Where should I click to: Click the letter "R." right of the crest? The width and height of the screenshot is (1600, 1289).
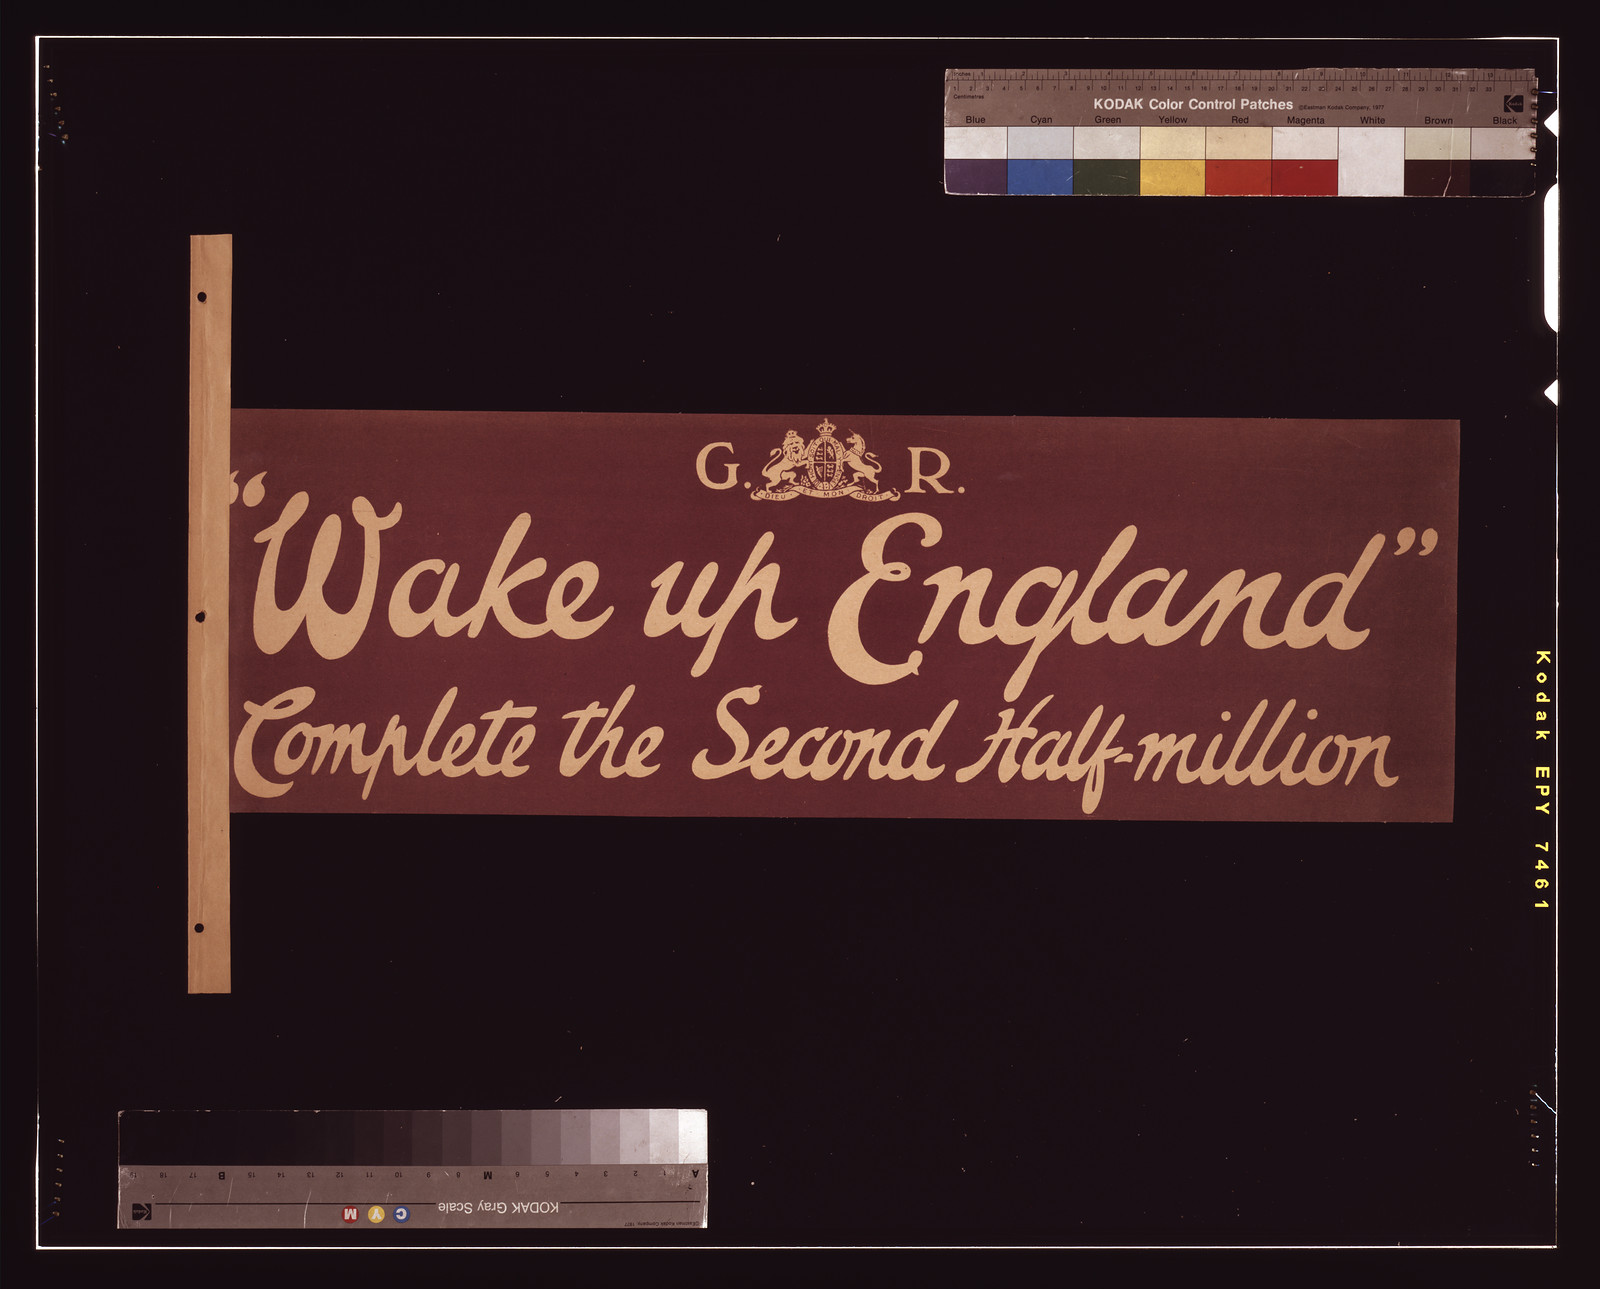(x=936, y=472)
